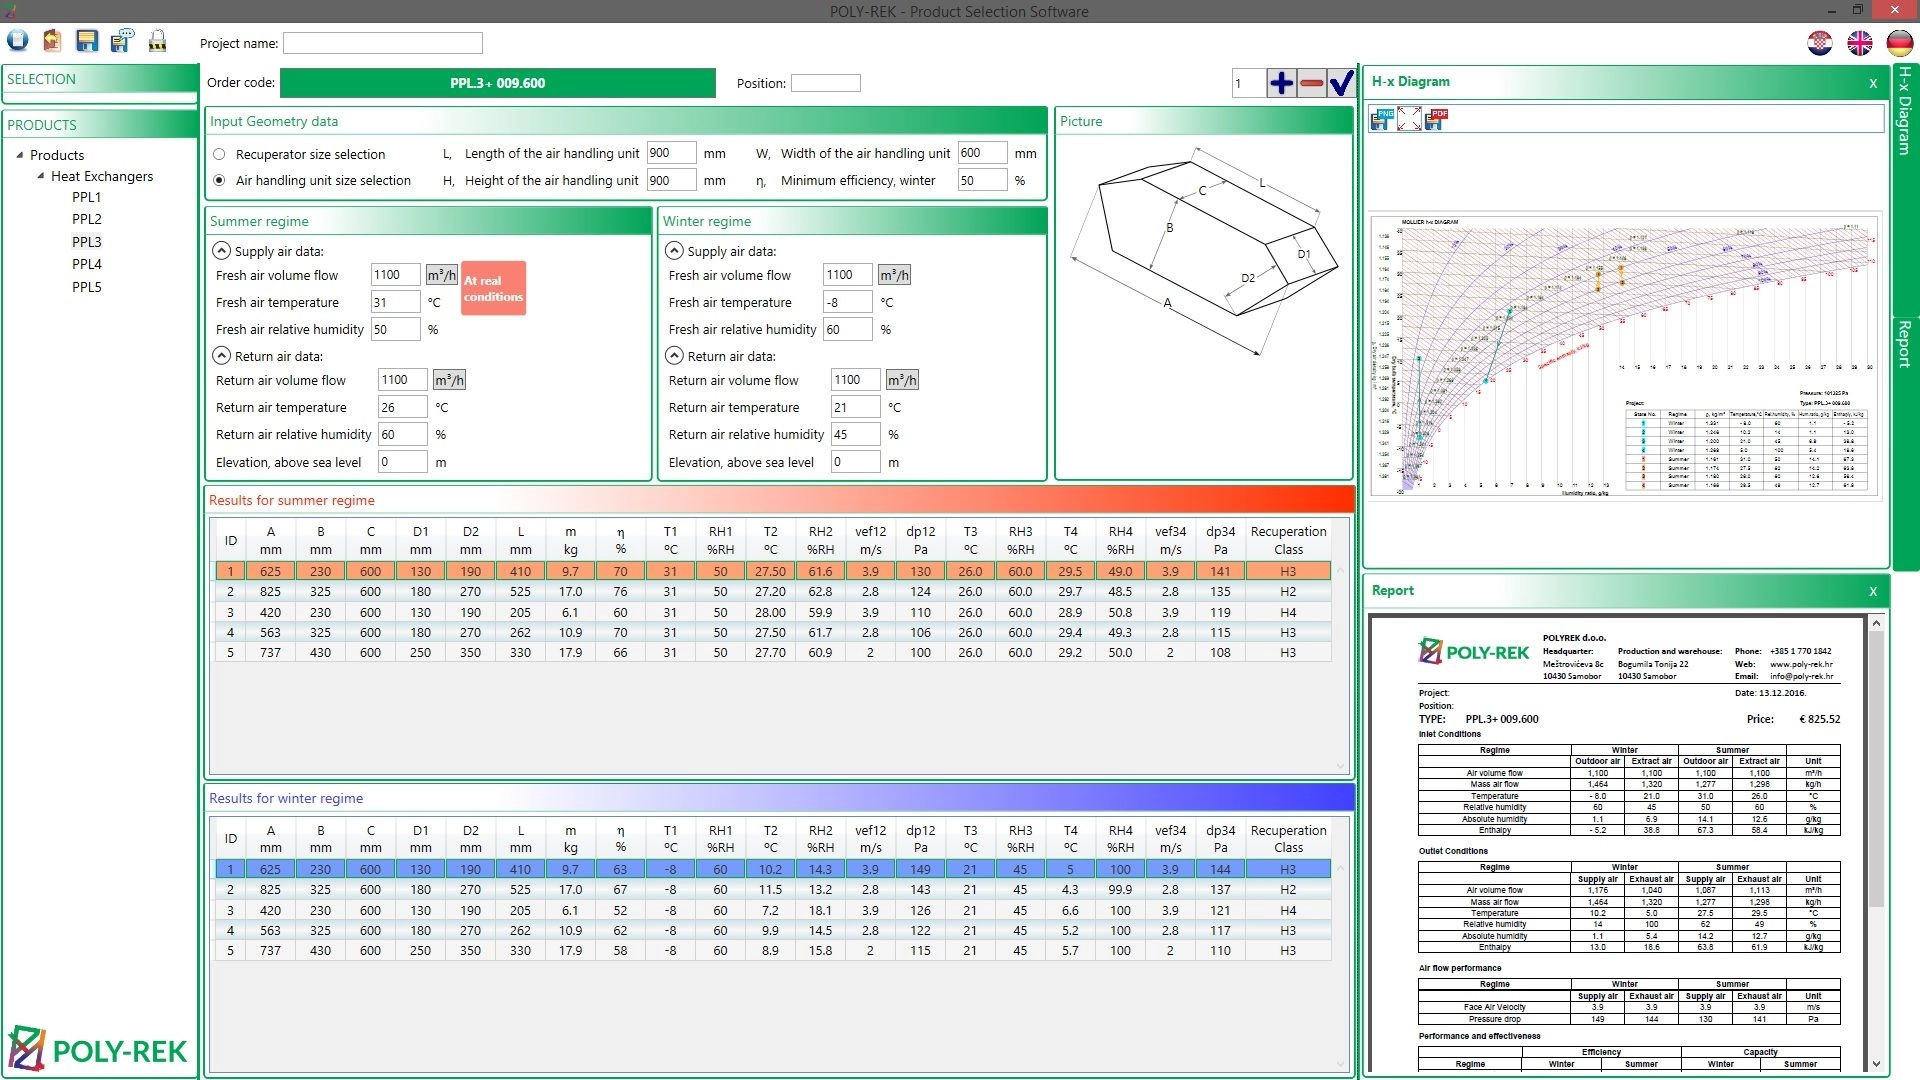Click the PRODUCTS panel header
The image size is (1920, 1080).
(100, 125)
